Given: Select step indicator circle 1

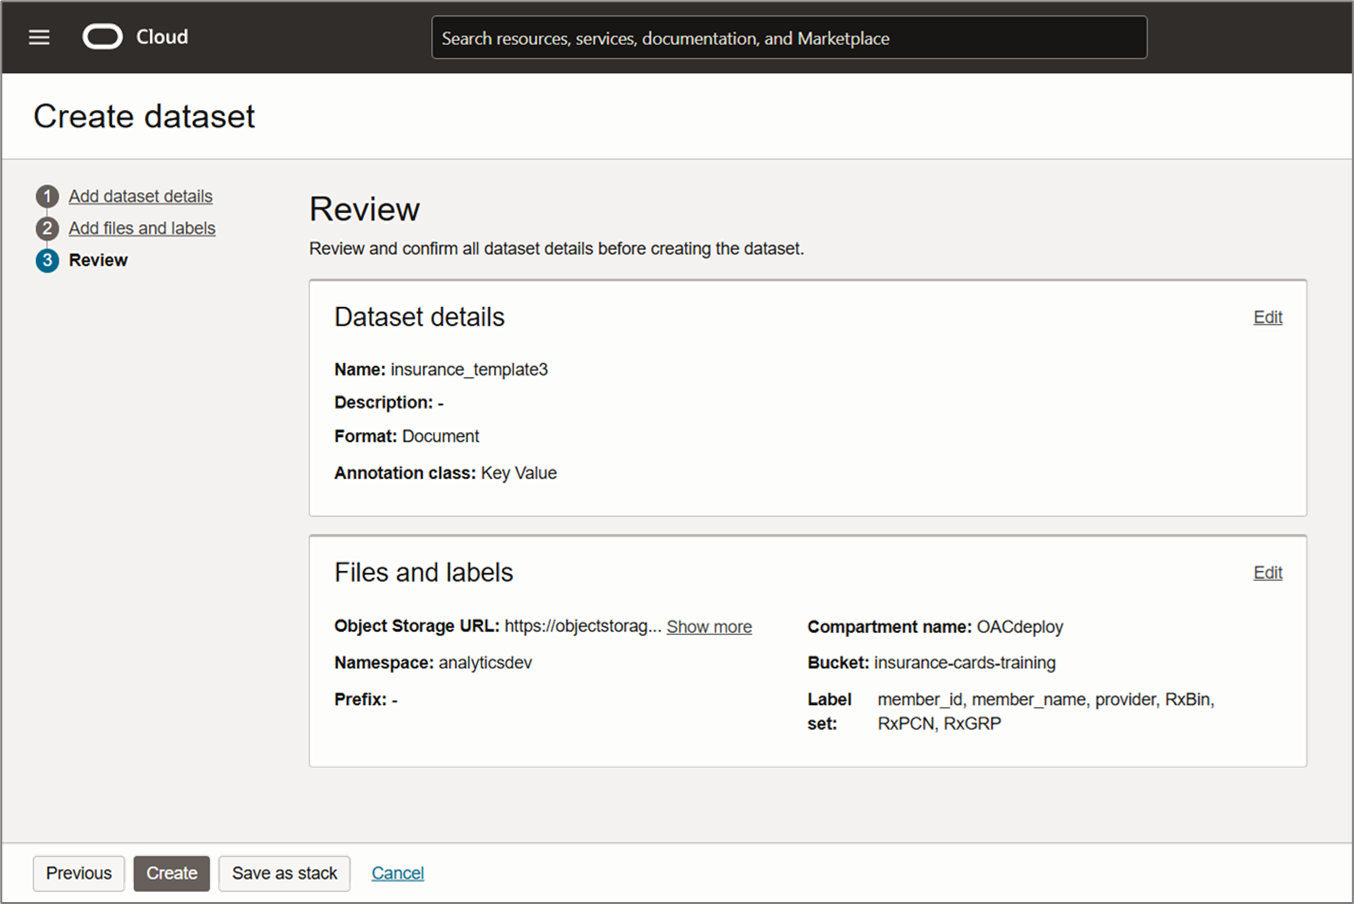Looking at the screenshot, I should click(x=47, y=196).
